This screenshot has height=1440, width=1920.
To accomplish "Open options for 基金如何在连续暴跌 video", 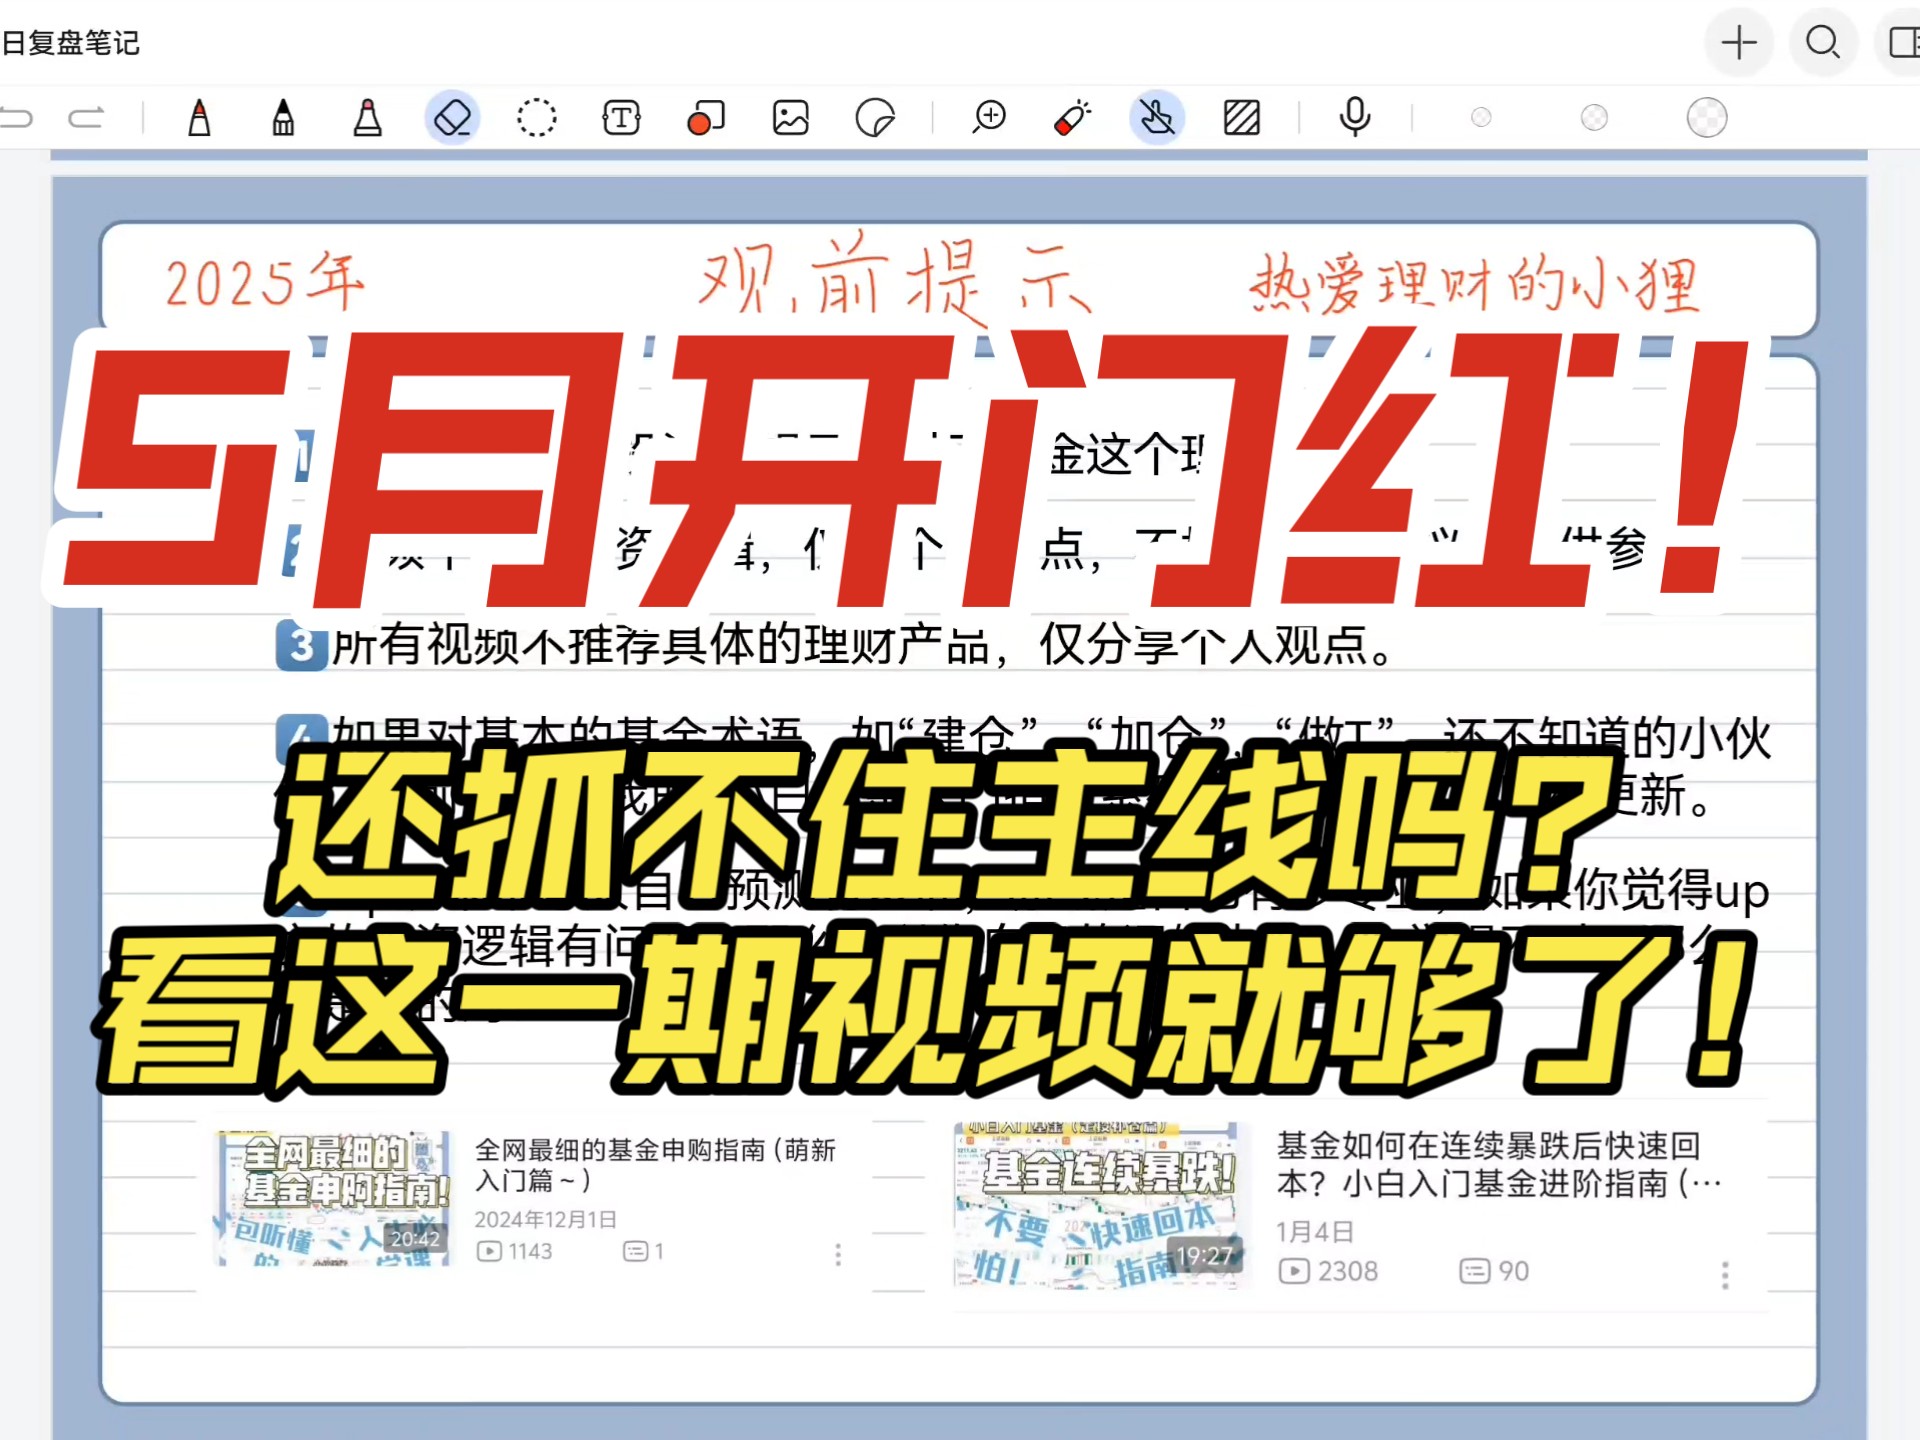I will (x=1724, y=1275).
